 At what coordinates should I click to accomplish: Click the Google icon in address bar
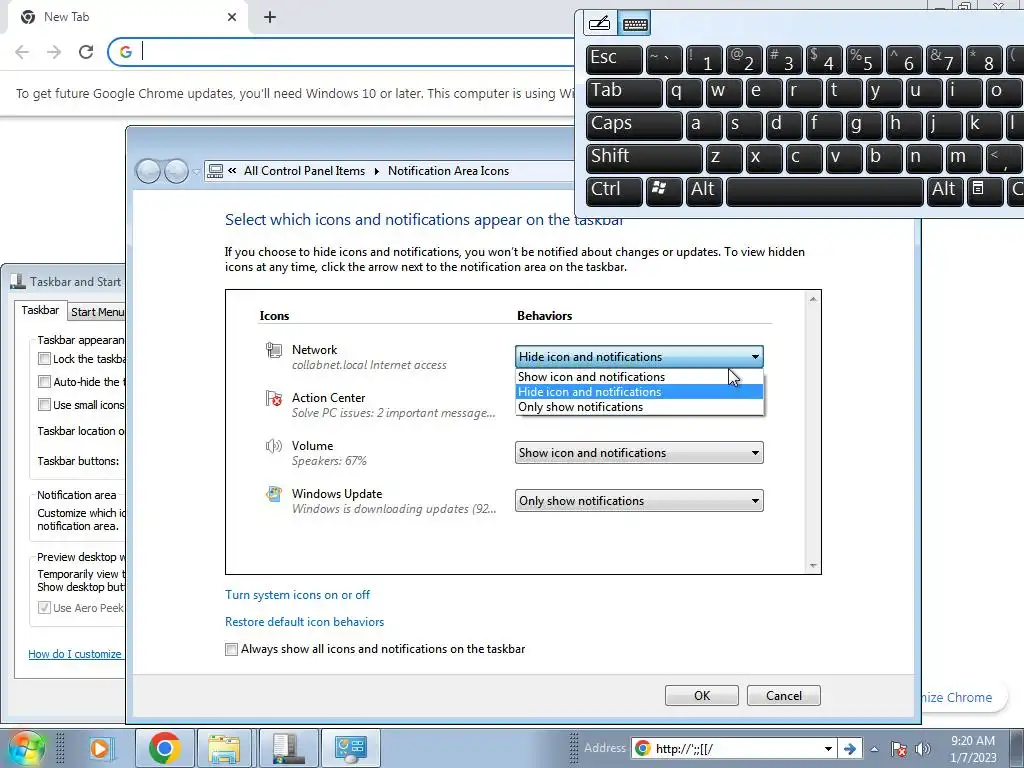click(x=126, y=52)
